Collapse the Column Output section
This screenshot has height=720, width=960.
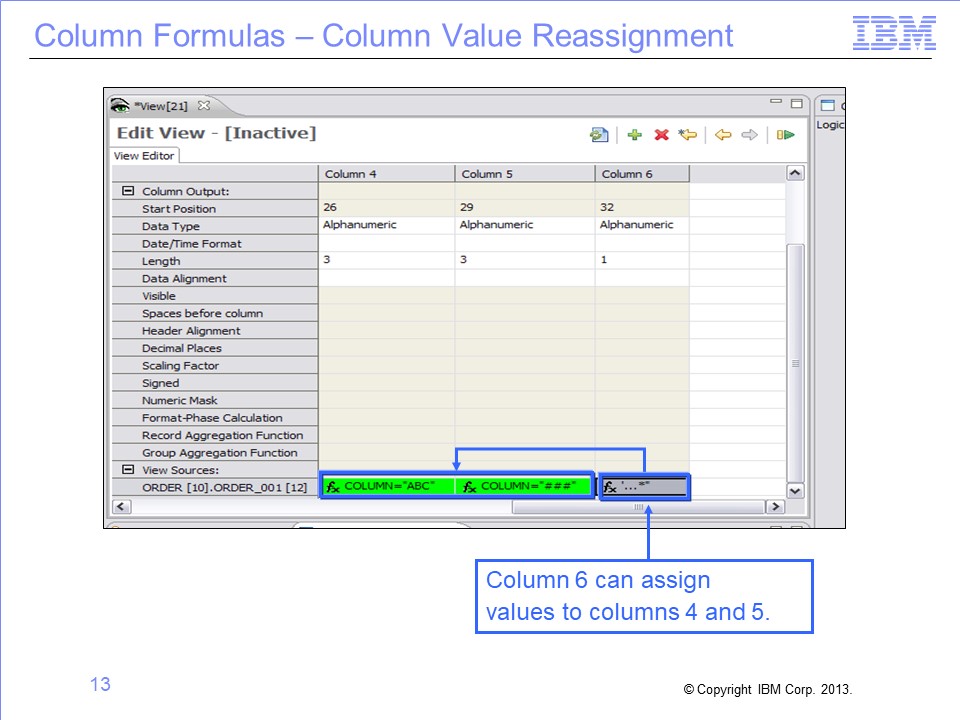pyautogui.click(x=128, y=191)
